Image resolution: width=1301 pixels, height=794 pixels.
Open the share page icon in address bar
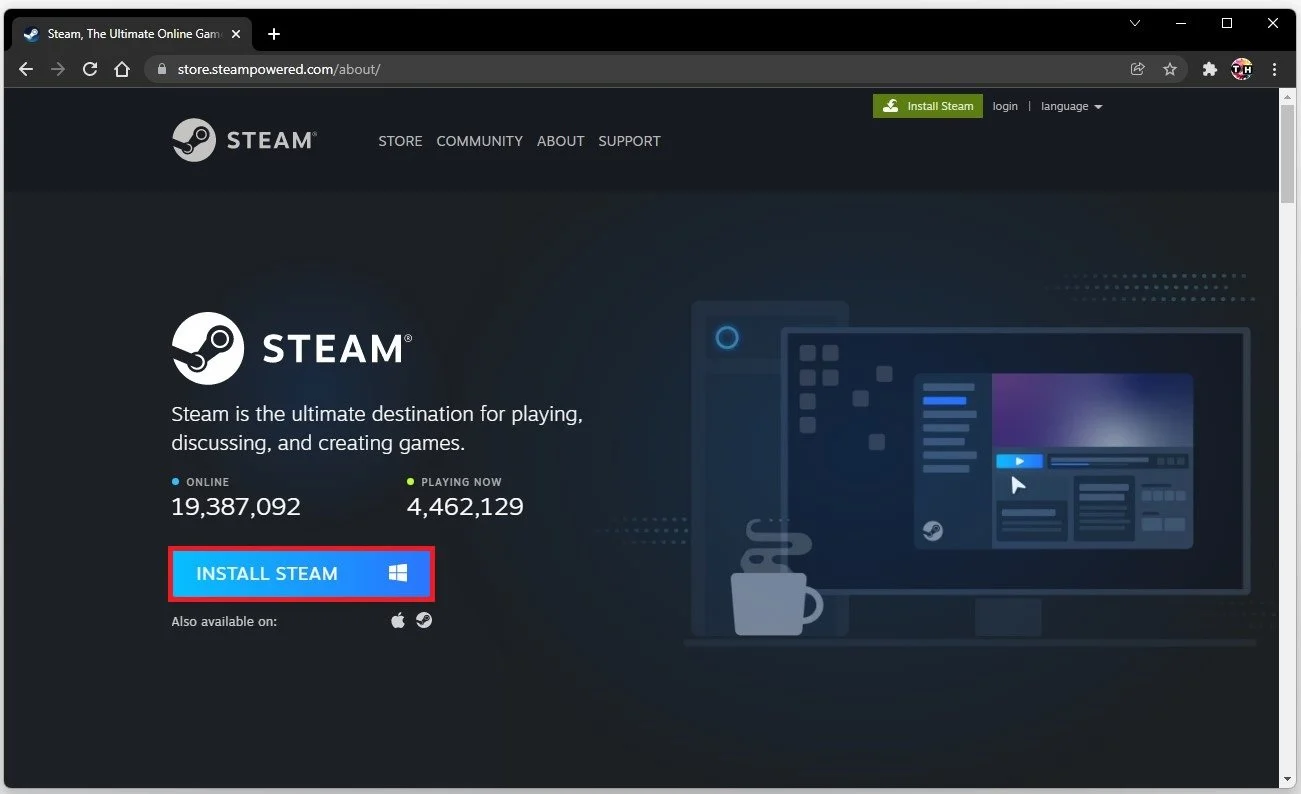click(x=1137, y=69)
